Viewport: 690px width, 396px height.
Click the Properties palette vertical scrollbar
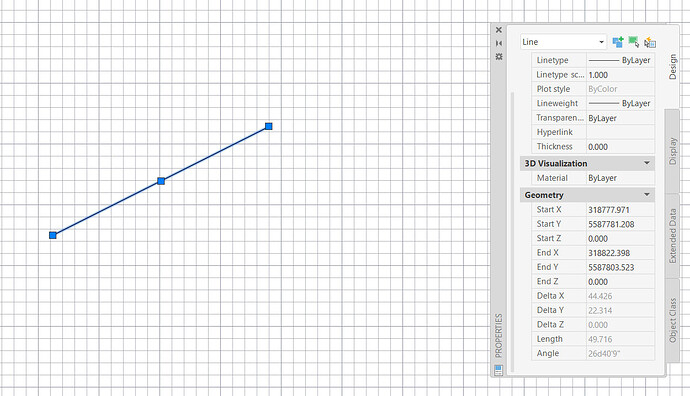[512, 232]
